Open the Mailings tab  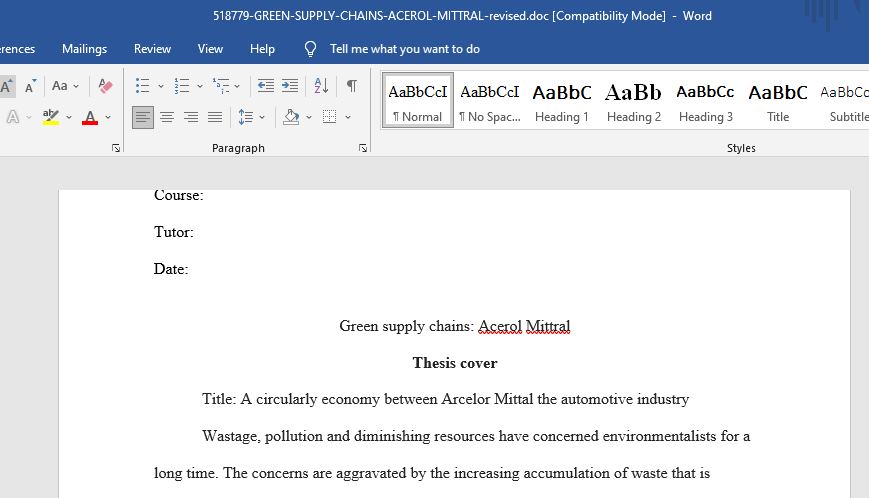[84, 49]
